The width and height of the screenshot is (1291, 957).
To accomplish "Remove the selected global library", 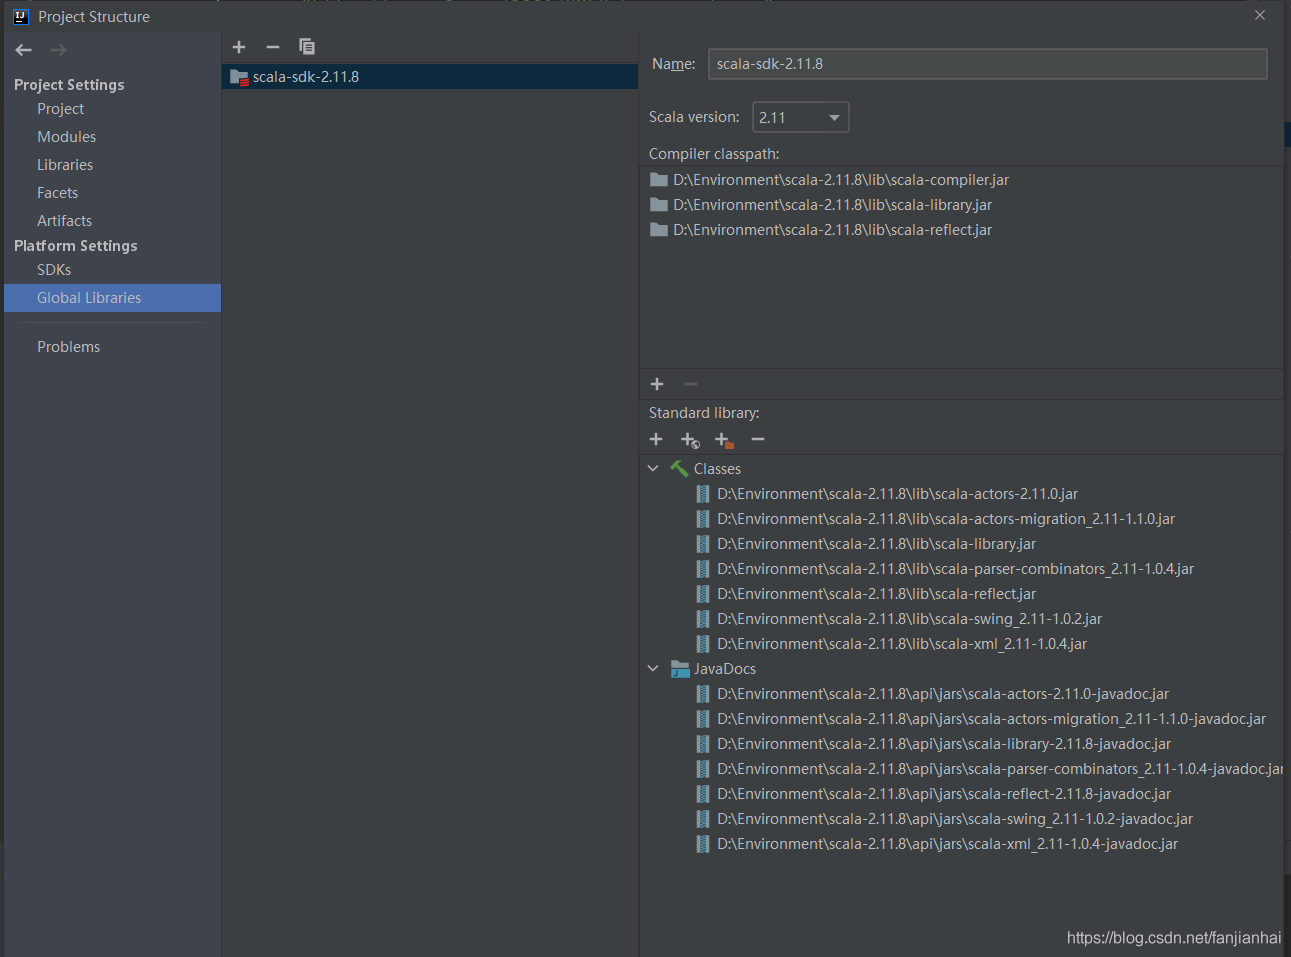I will 273,47.
